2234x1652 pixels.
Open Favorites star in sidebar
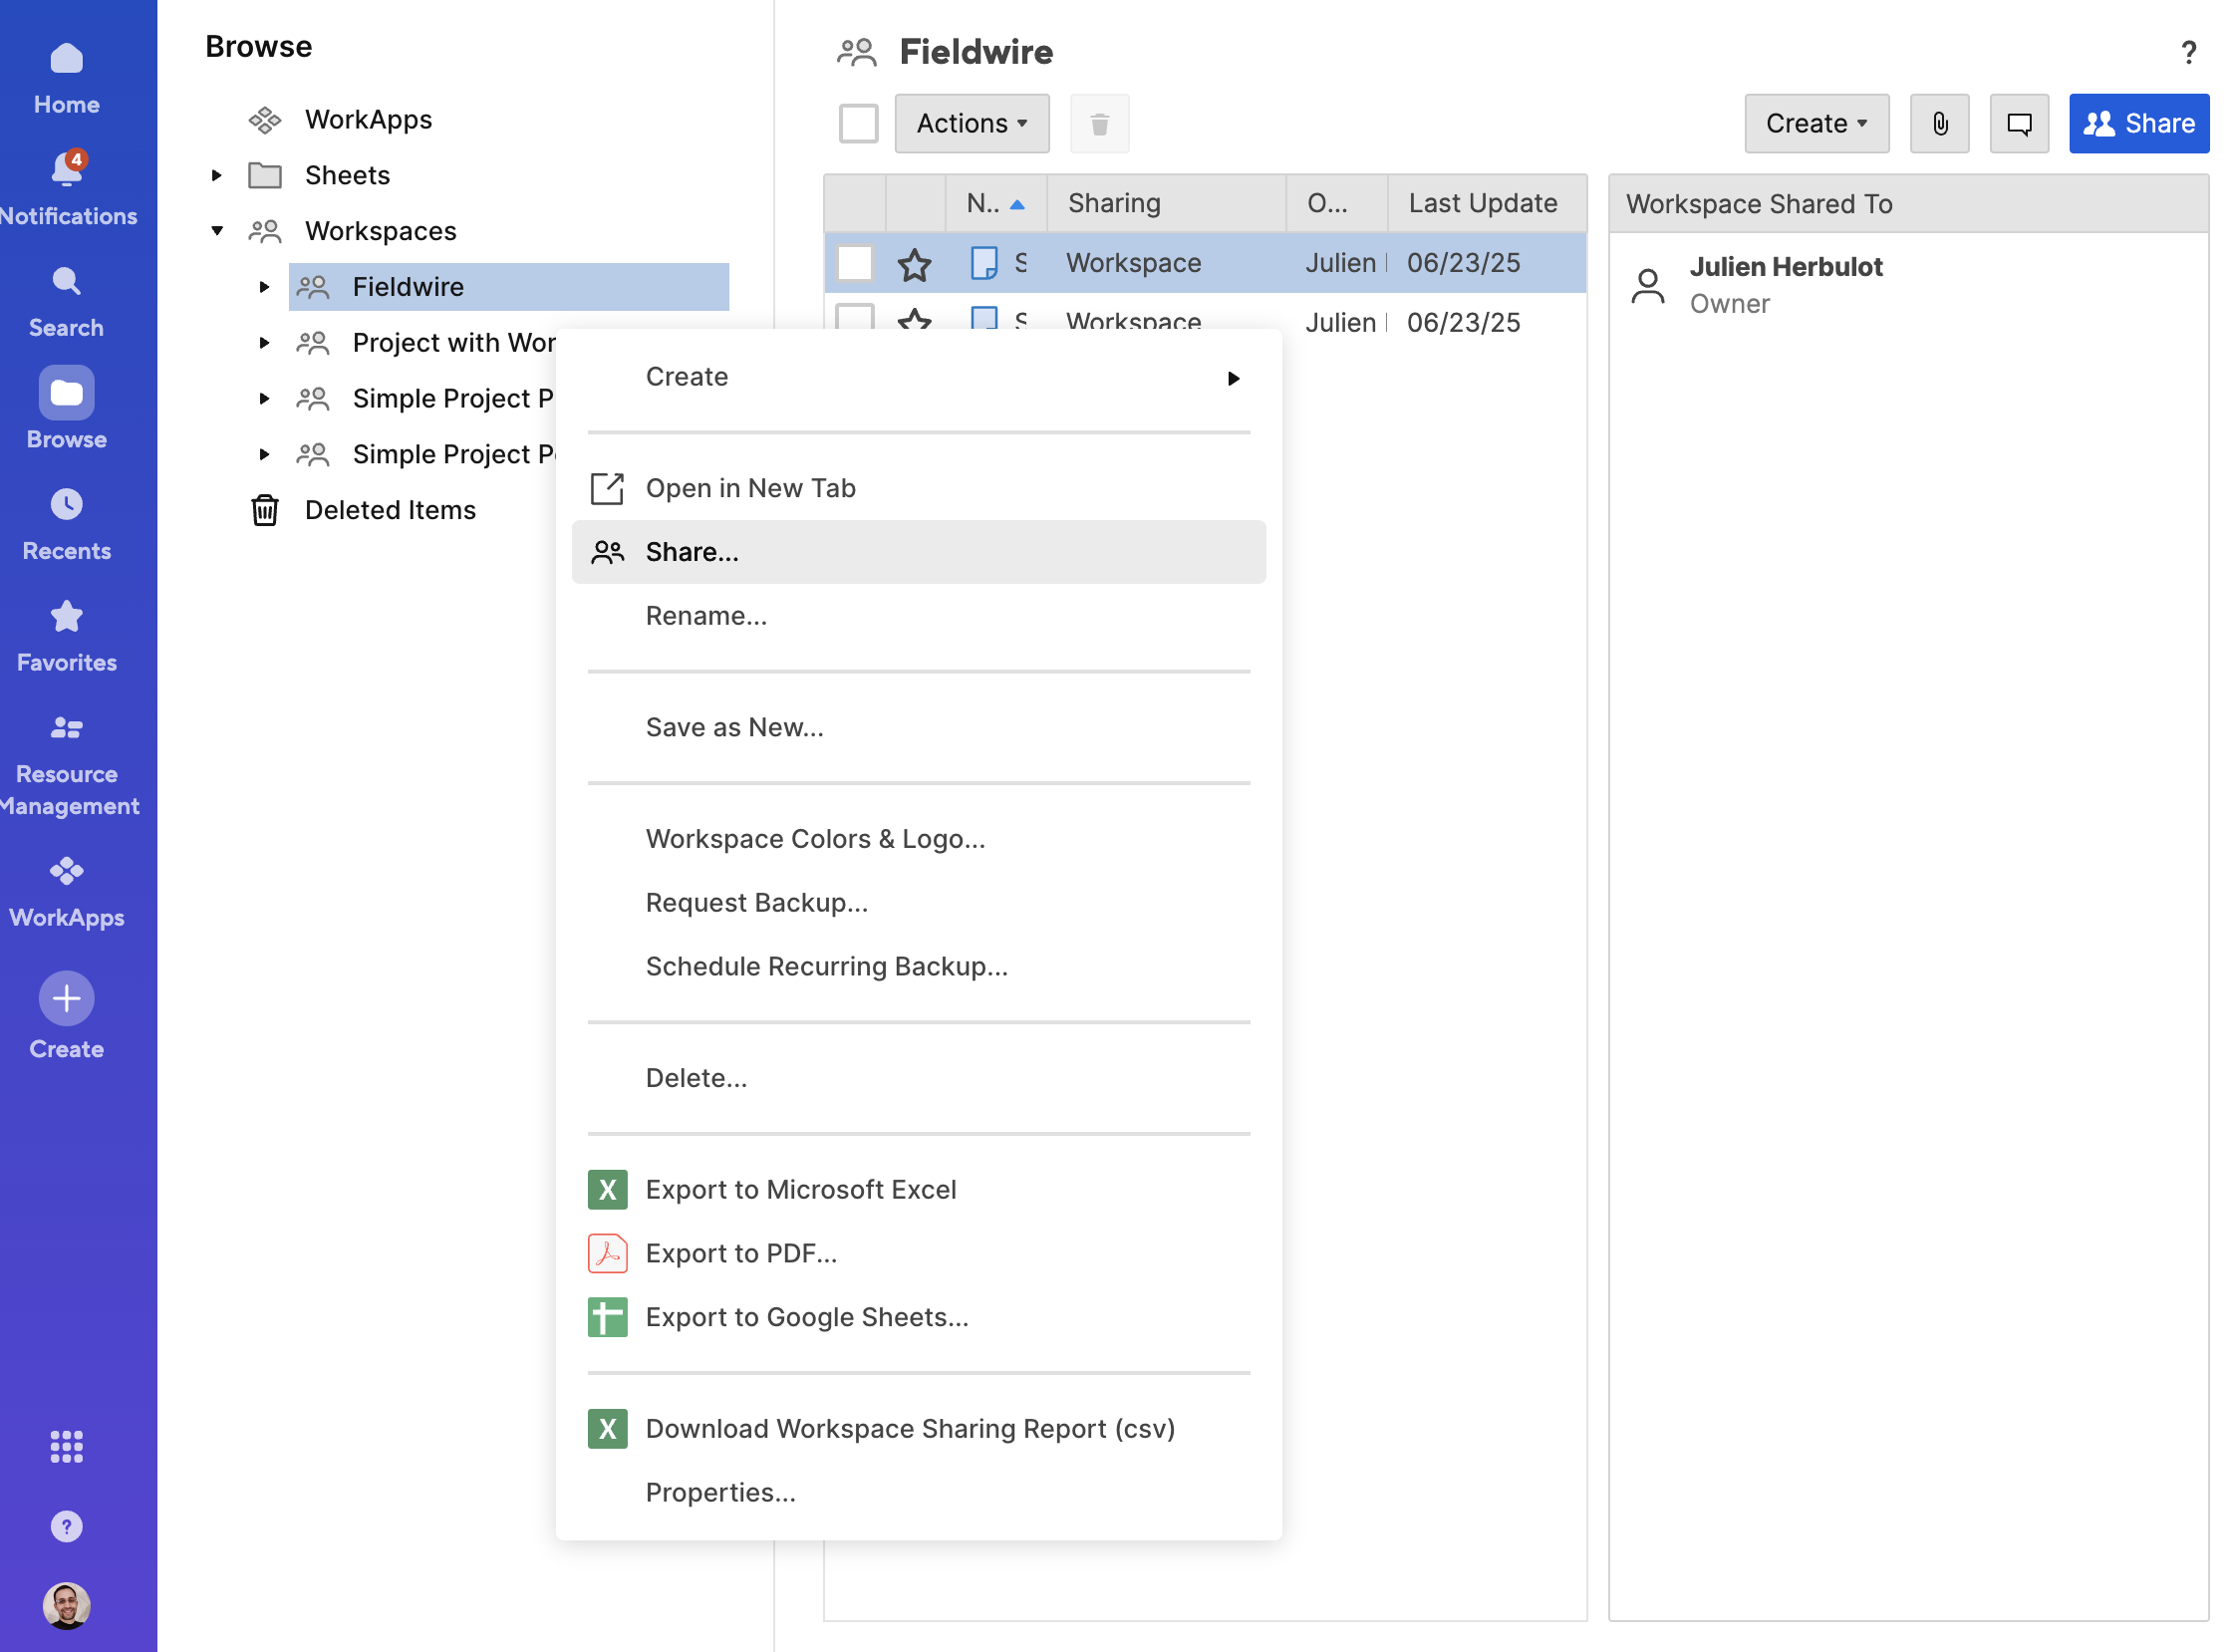point(66,617)
